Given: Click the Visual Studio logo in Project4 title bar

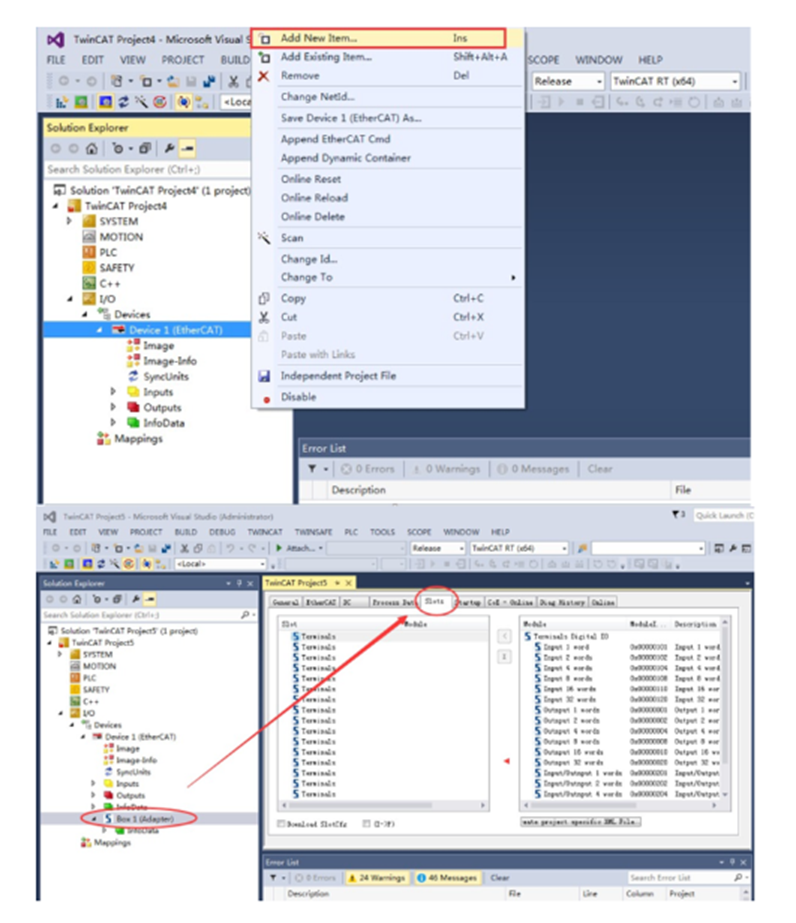Looking at the screenshot, I should [x=56, y=39].
